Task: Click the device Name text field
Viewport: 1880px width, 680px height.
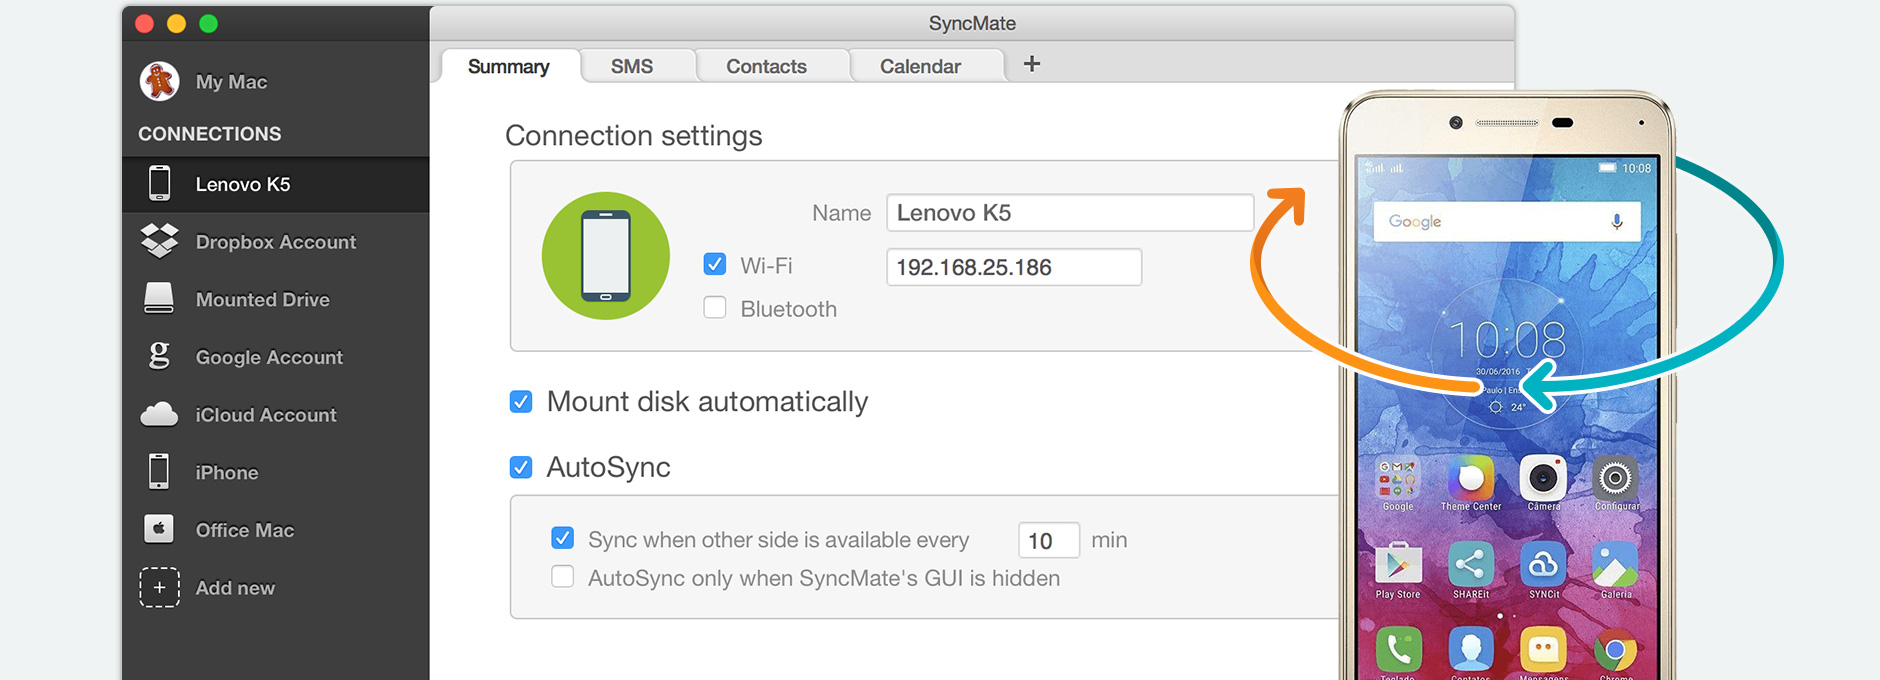Action: (x=1069, y=213)
